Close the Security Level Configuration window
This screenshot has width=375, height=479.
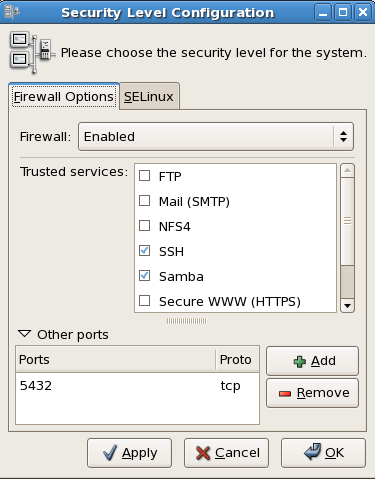pyautogui.click(x=363, y=12)
